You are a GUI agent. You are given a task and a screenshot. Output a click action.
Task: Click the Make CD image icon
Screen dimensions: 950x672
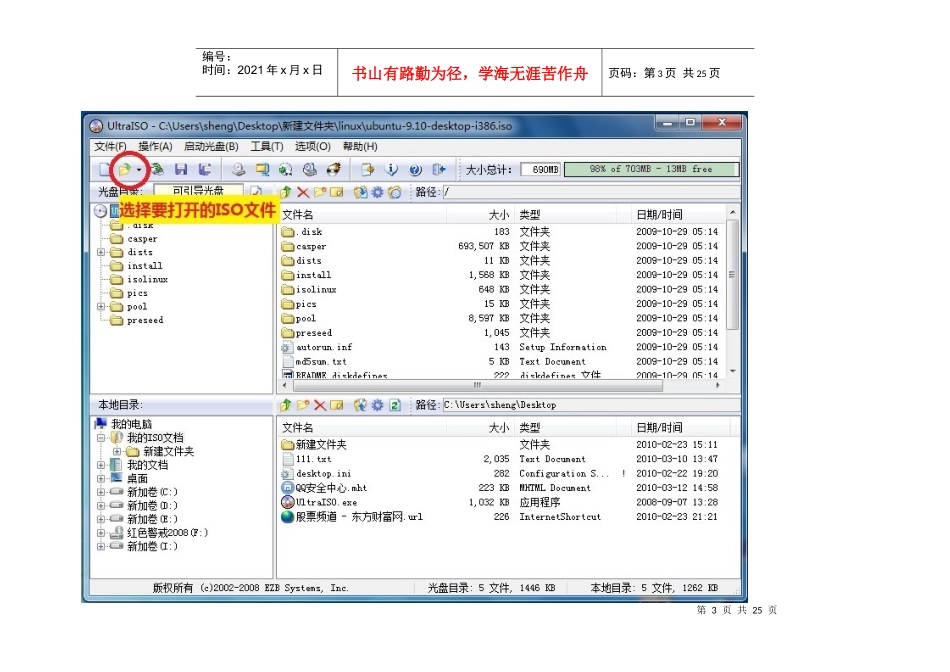click(239, 170)
